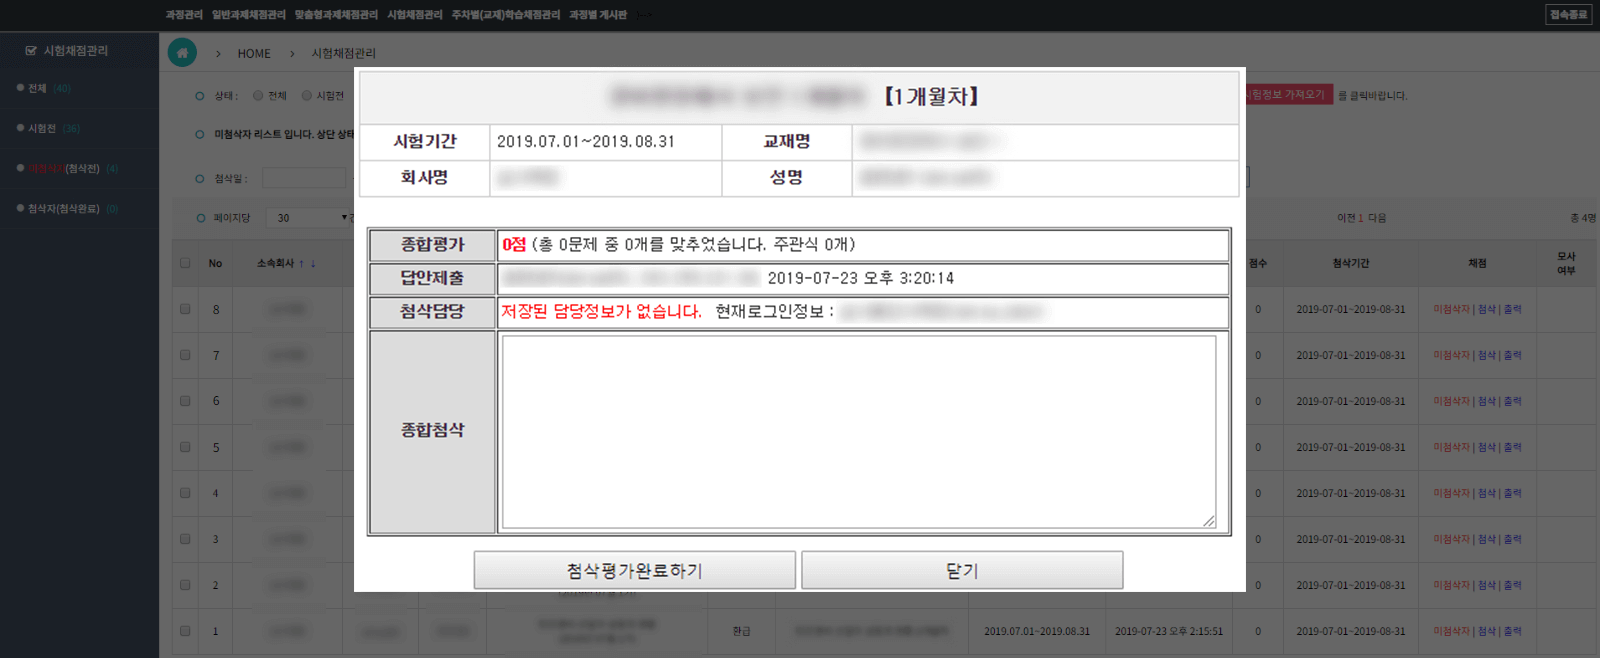Click 시험채점관리 in the breadcrumb
Image resolution: width=1600 pixels, height=658 pixels.
click(344, 54)
